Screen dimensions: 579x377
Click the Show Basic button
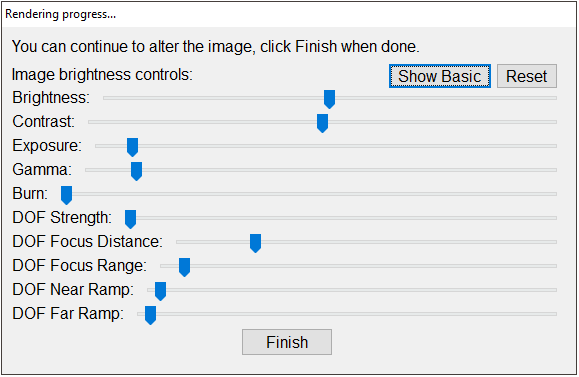point(439,76)
